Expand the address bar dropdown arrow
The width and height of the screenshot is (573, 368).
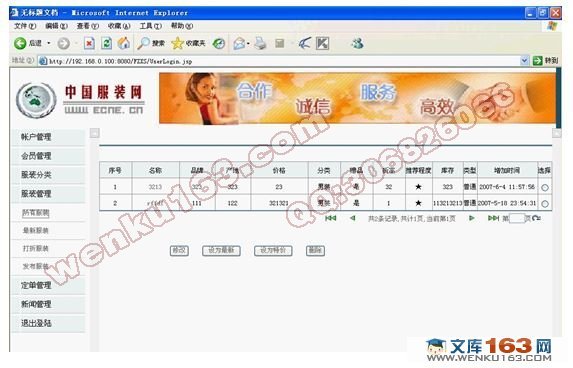(524, 61)
